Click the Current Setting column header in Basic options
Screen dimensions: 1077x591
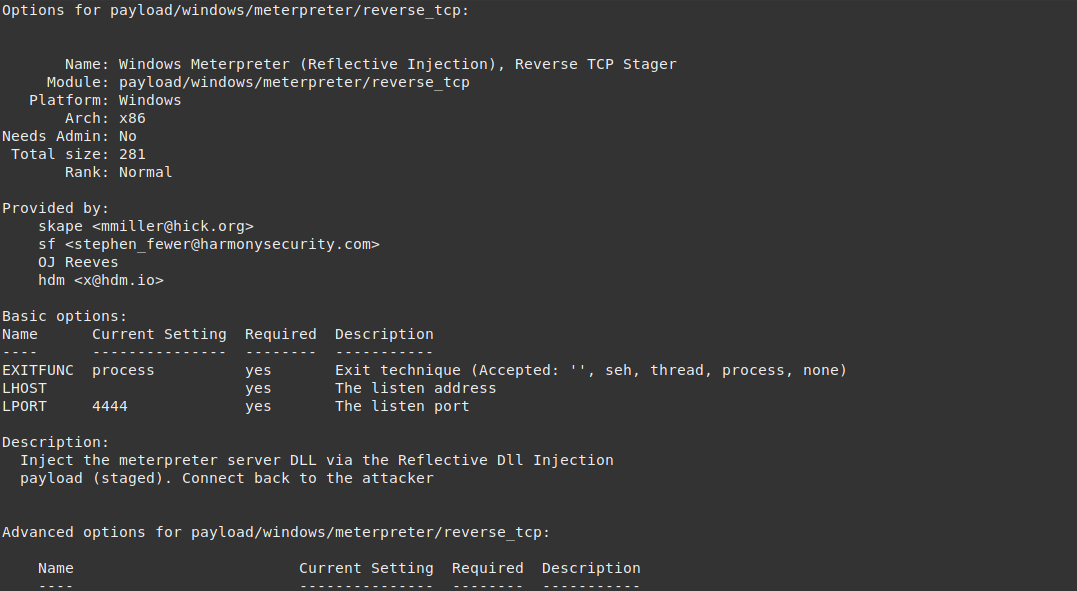pos(159,334)
